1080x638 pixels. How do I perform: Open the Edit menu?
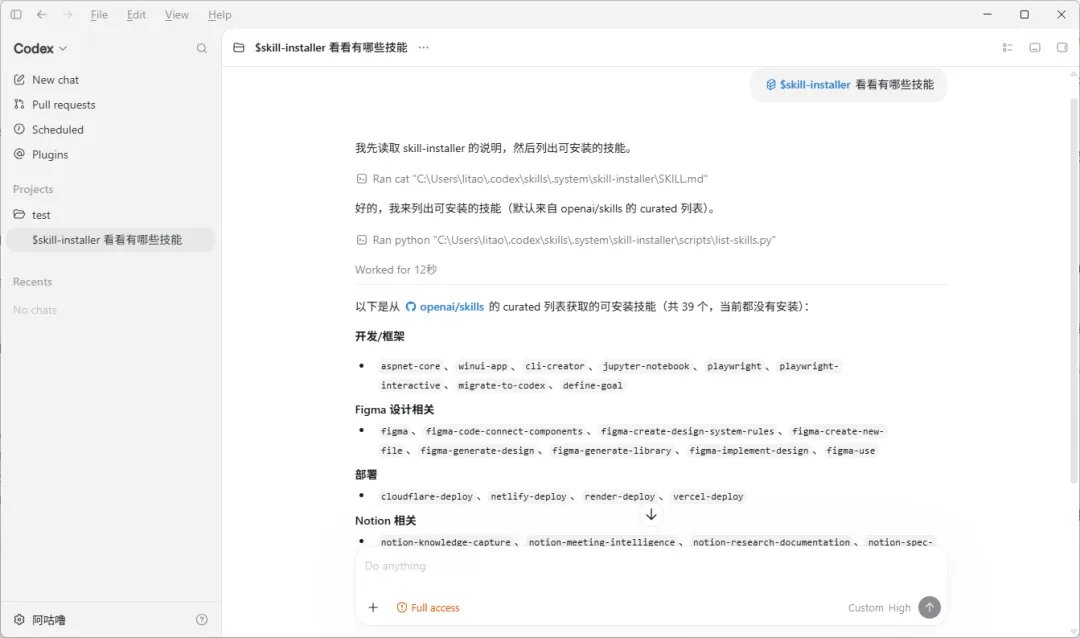click(136, 14)
